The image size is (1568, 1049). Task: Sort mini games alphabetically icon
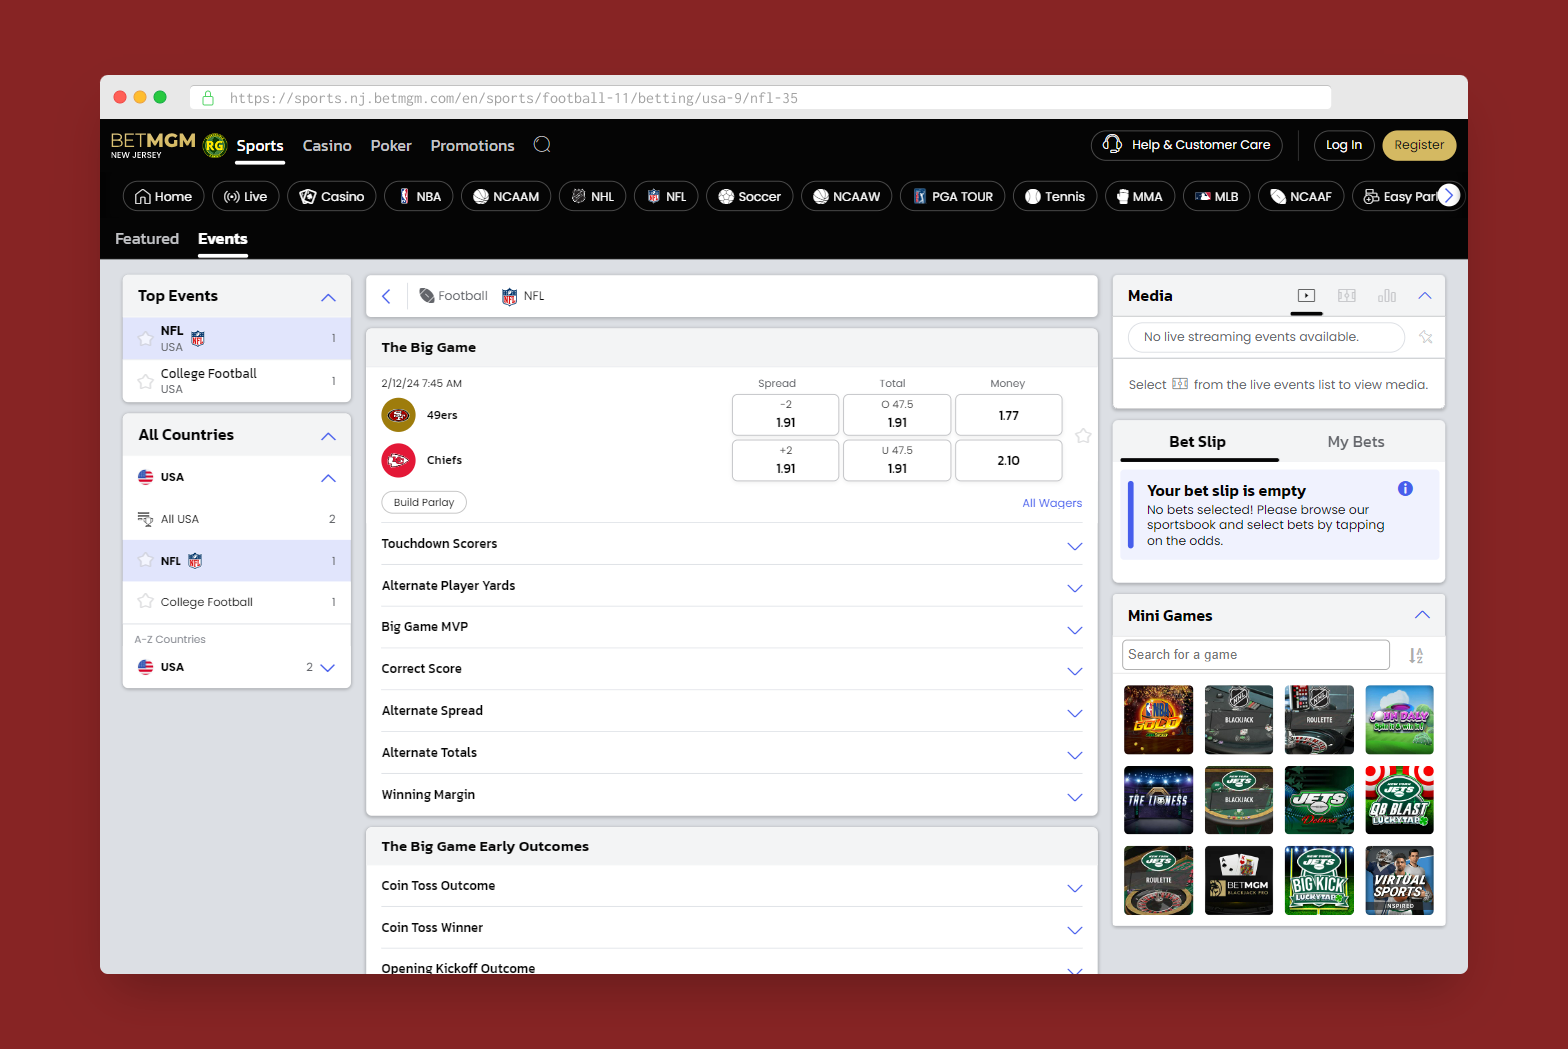1416,655
